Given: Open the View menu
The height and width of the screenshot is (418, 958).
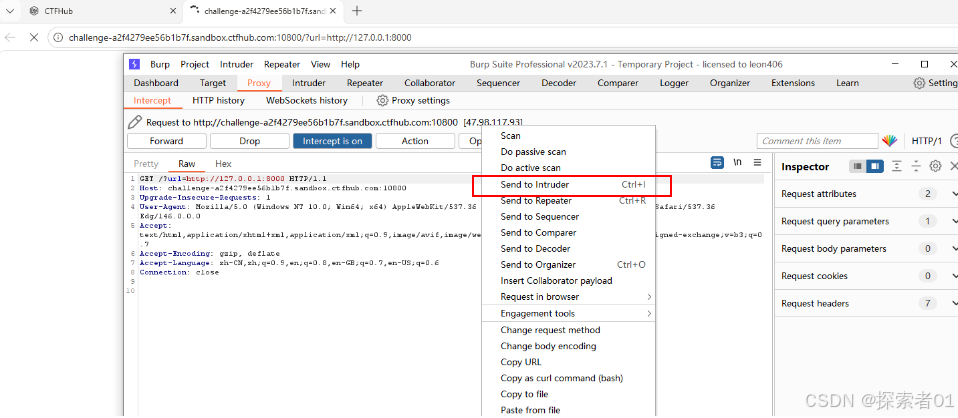Looking at the screenshot, I should 320,64.
